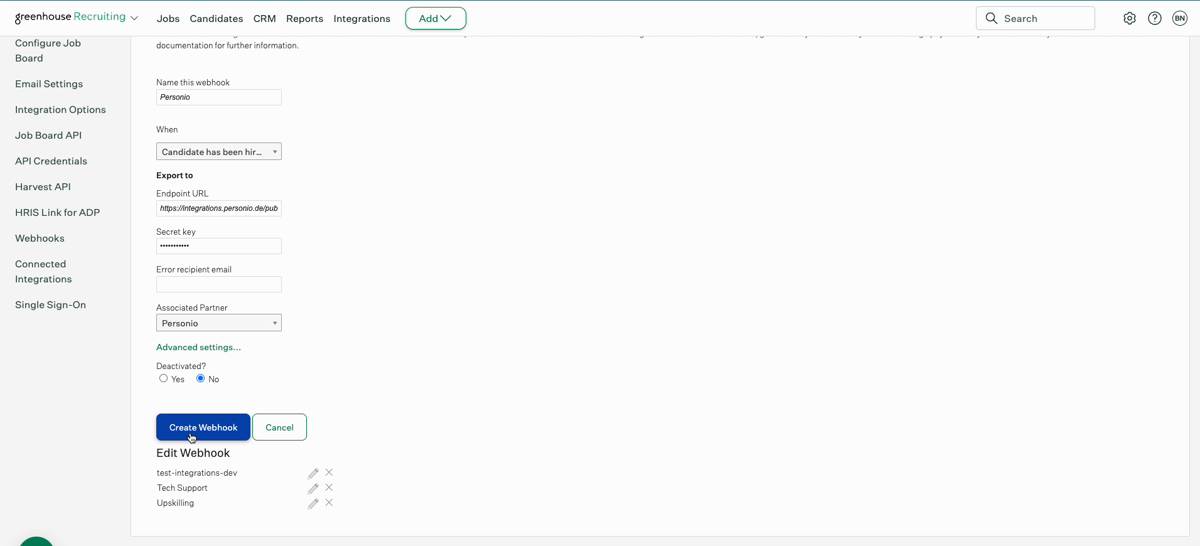Click the Create Webhook button
The image size is (1200, 546).
coord(203,427)
